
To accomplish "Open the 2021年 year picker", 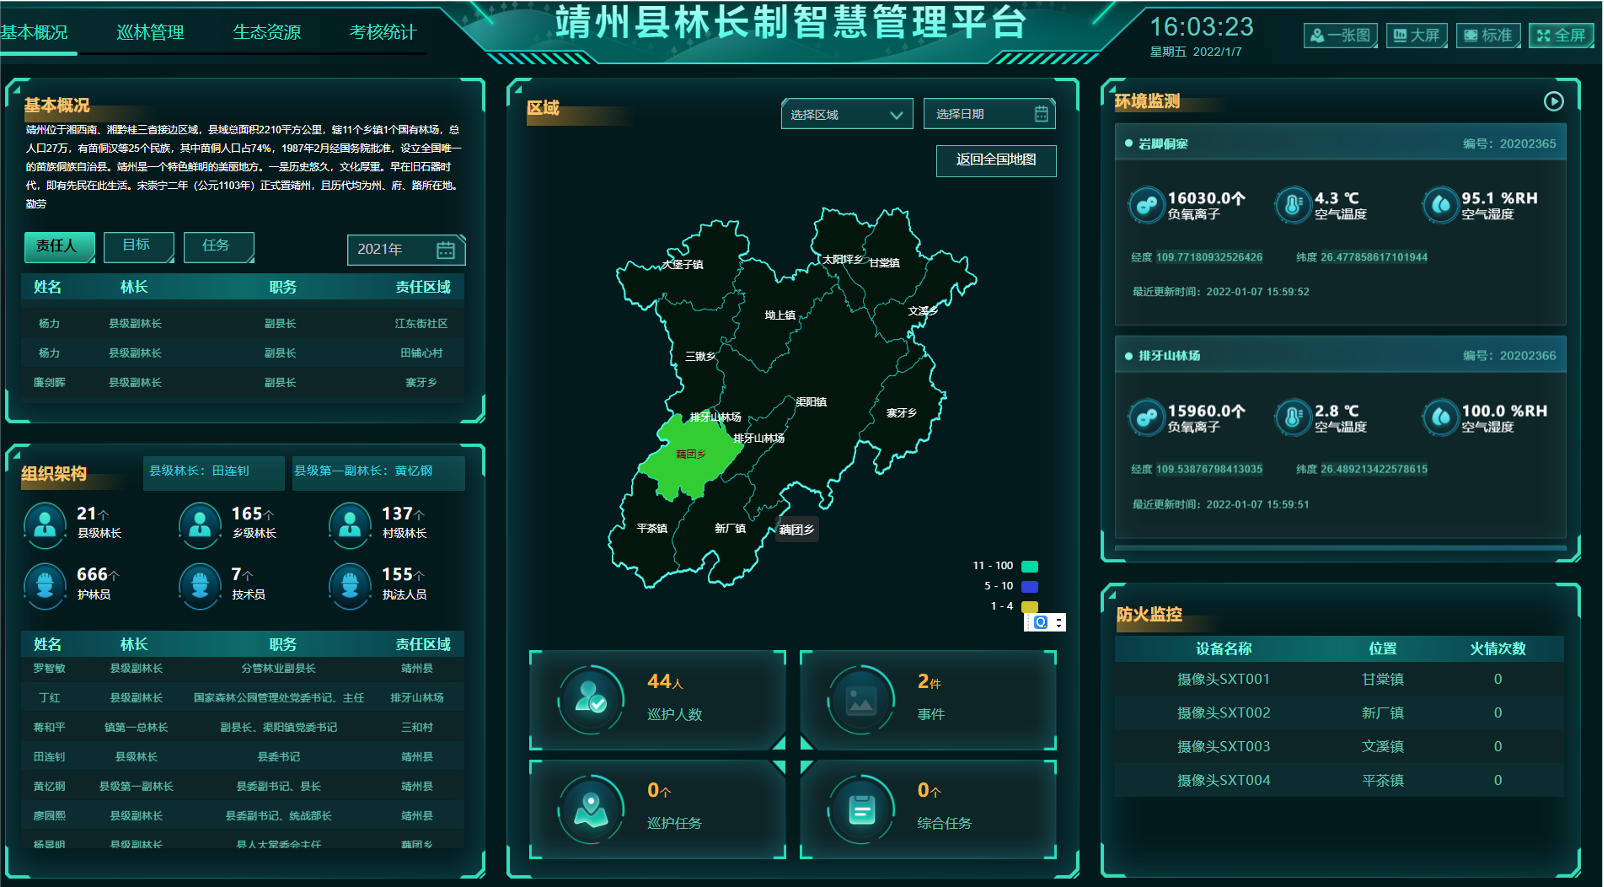I will [405, 249].
